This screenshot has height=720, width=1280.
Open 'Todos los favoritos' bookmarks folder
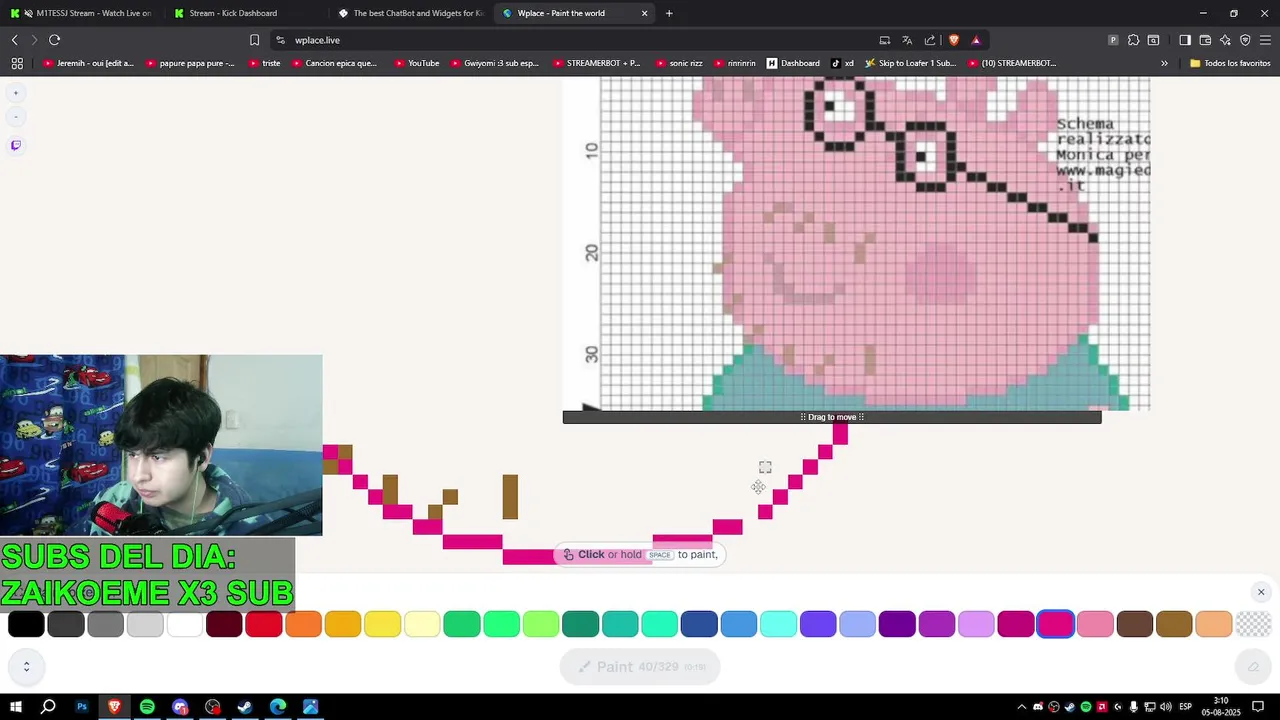pyautogui.click(x=1230, y=63)
